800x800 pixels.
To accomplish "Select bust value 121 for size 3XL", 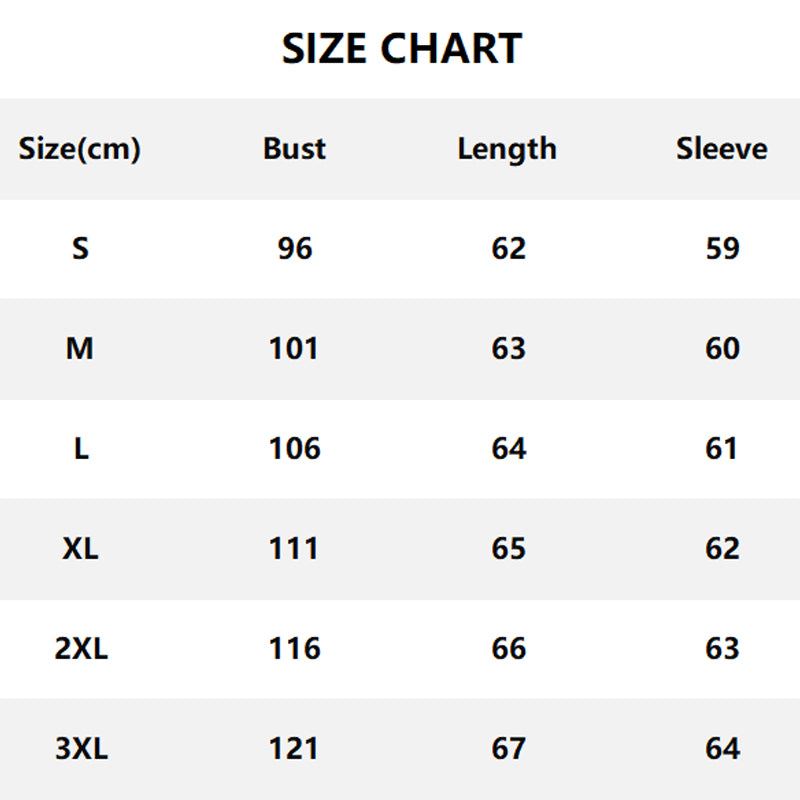I will pyautogui.click(x=294, y=748).
